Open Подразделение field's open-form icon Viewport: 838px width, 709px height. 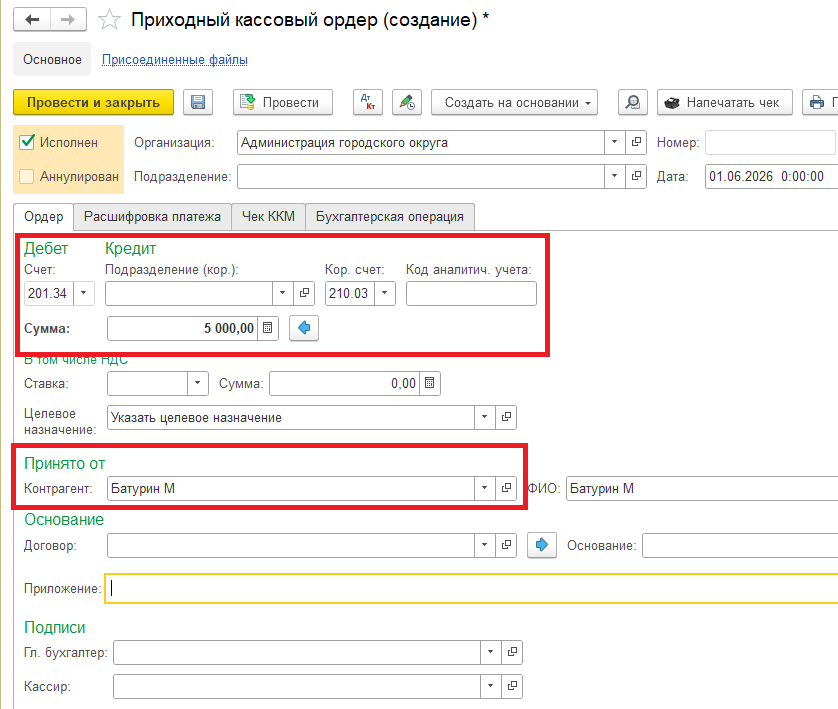coord(636,176)
